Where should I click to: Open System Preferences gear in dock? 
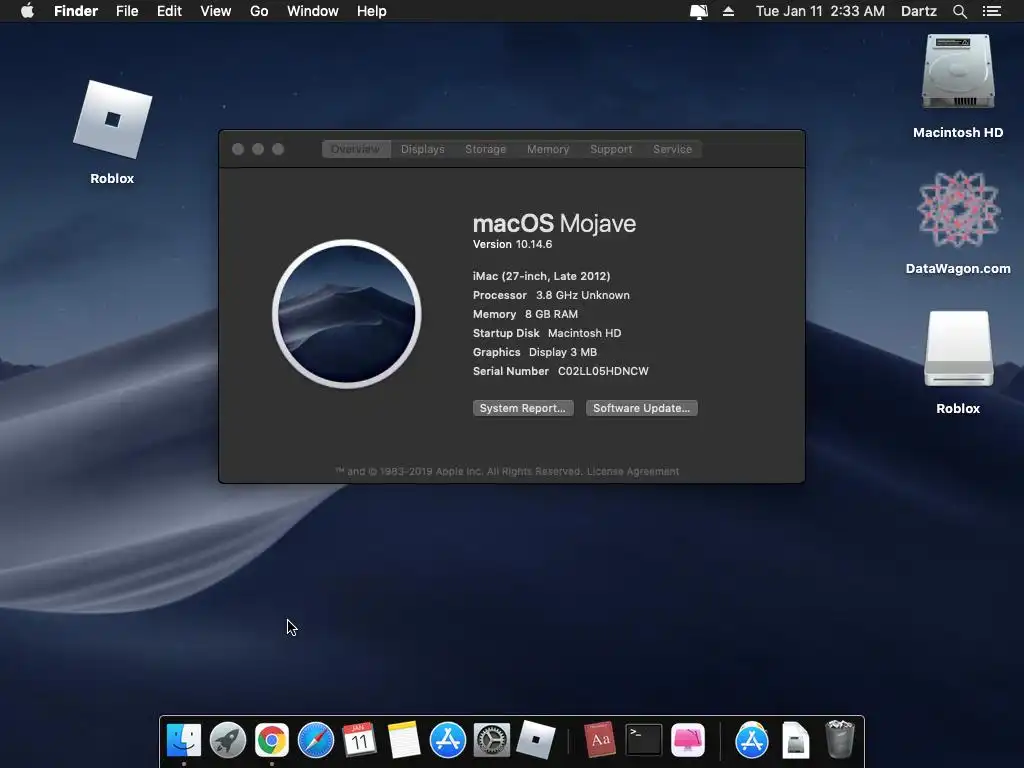pos(492,741)
